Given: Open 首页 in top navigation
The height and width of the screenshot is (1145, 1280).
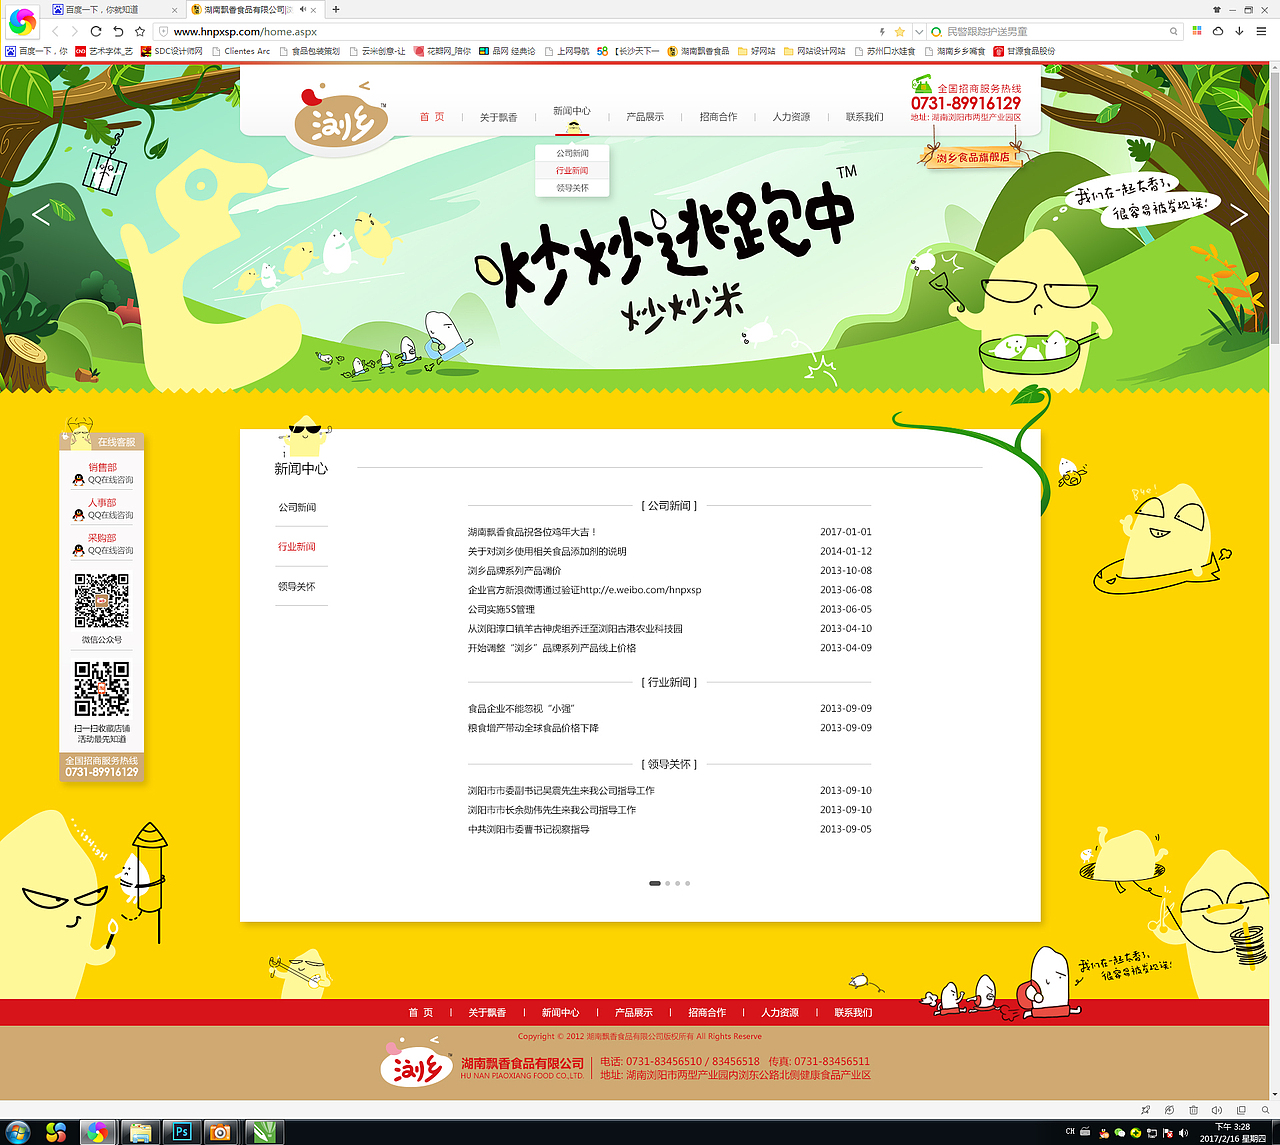Looking at the screenshot, I should coord(432,117).
